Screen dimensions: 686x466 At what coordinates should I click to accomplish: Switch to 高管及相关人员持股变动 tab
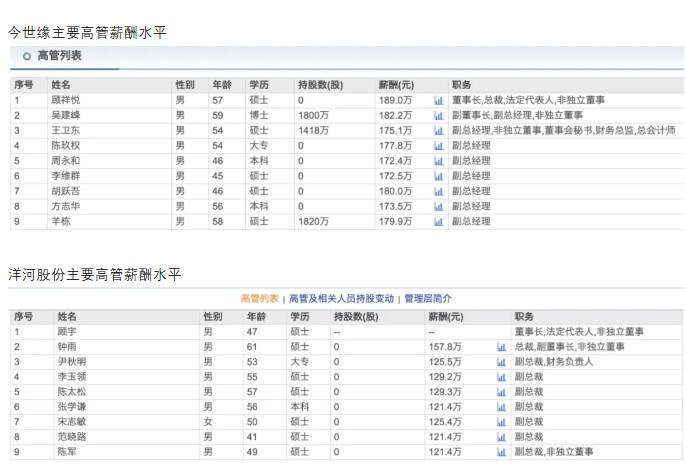(x=341, y=298)
